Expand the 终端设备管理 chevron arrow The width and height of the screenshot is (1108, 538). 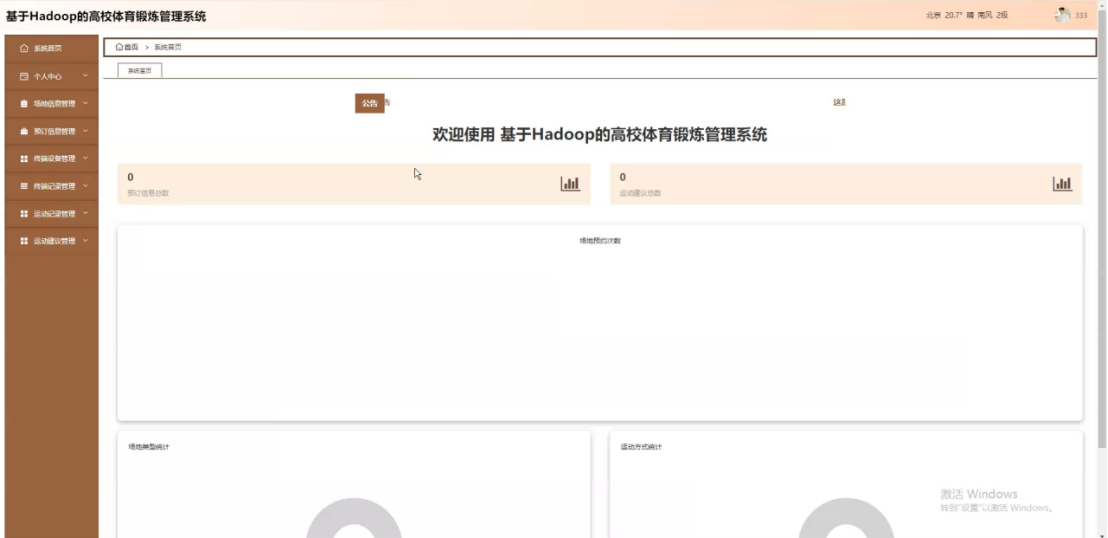[x=86, y=158]
